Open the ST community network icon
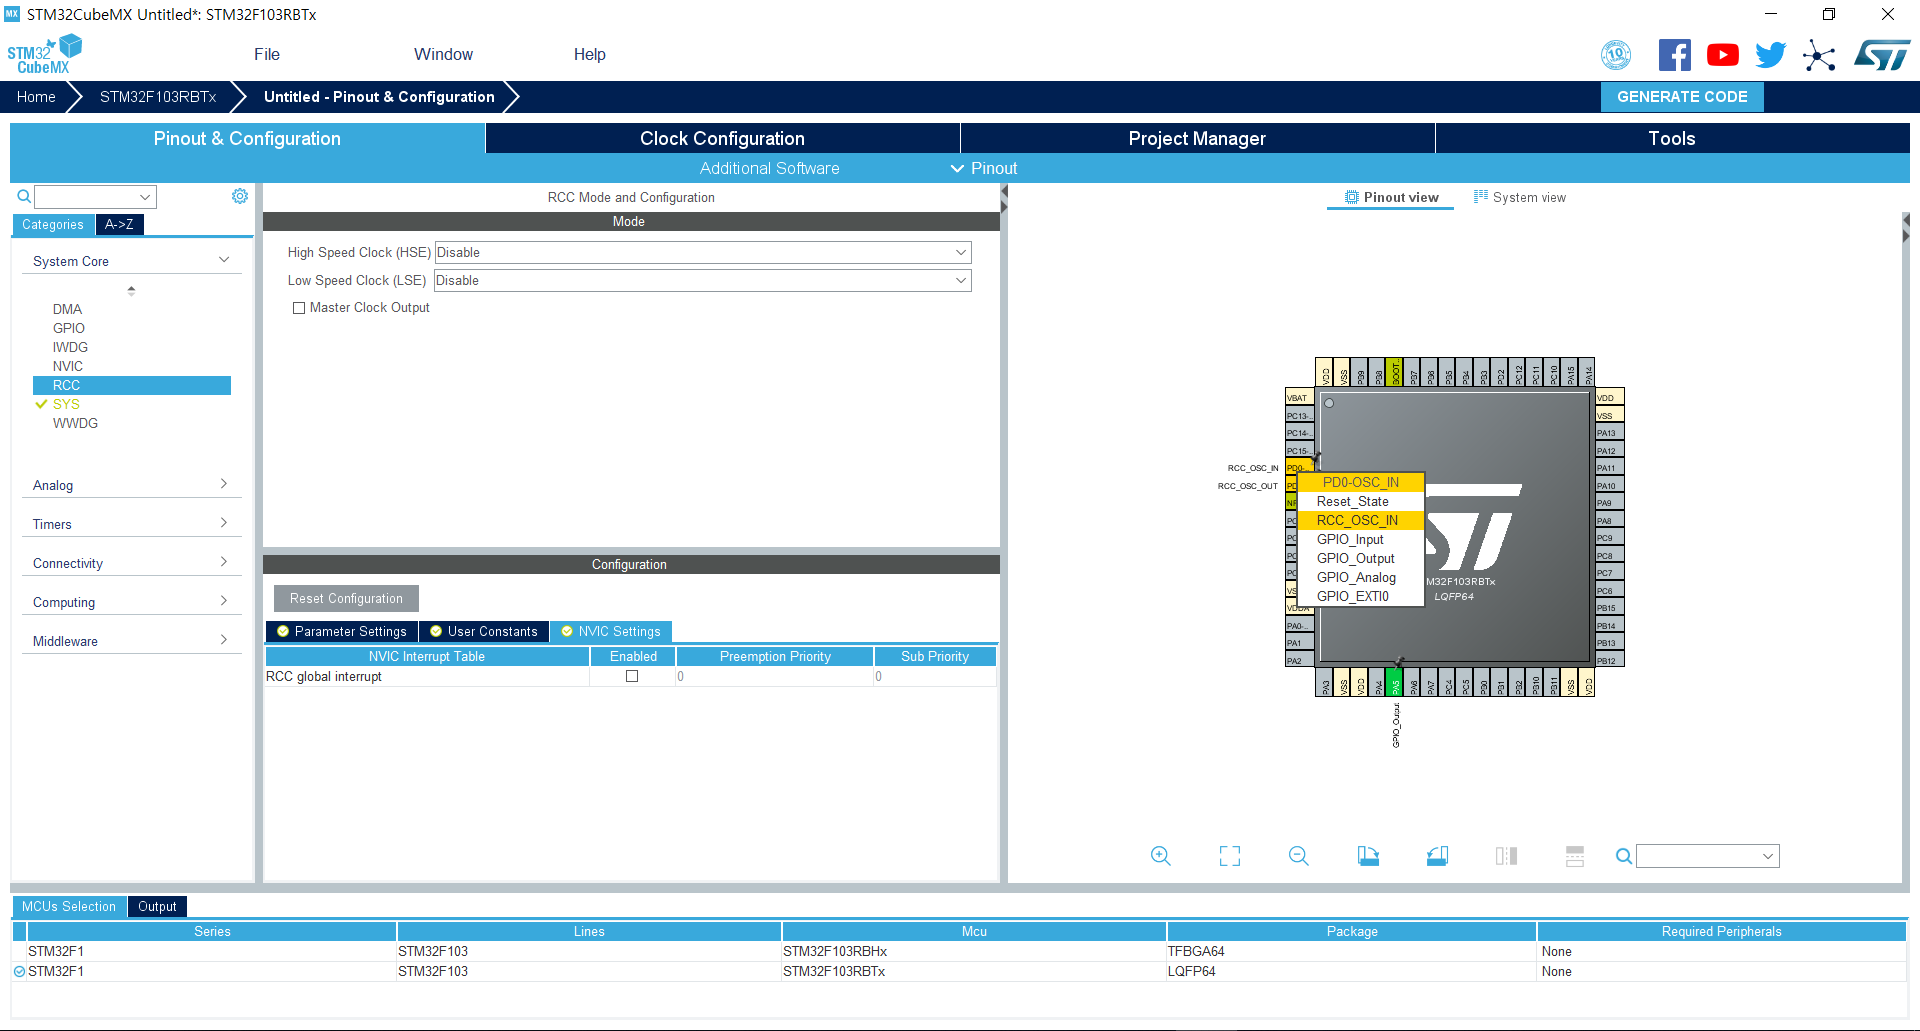The height and width of the screenshot is (1031, 1920). (x=1819, y=55)
